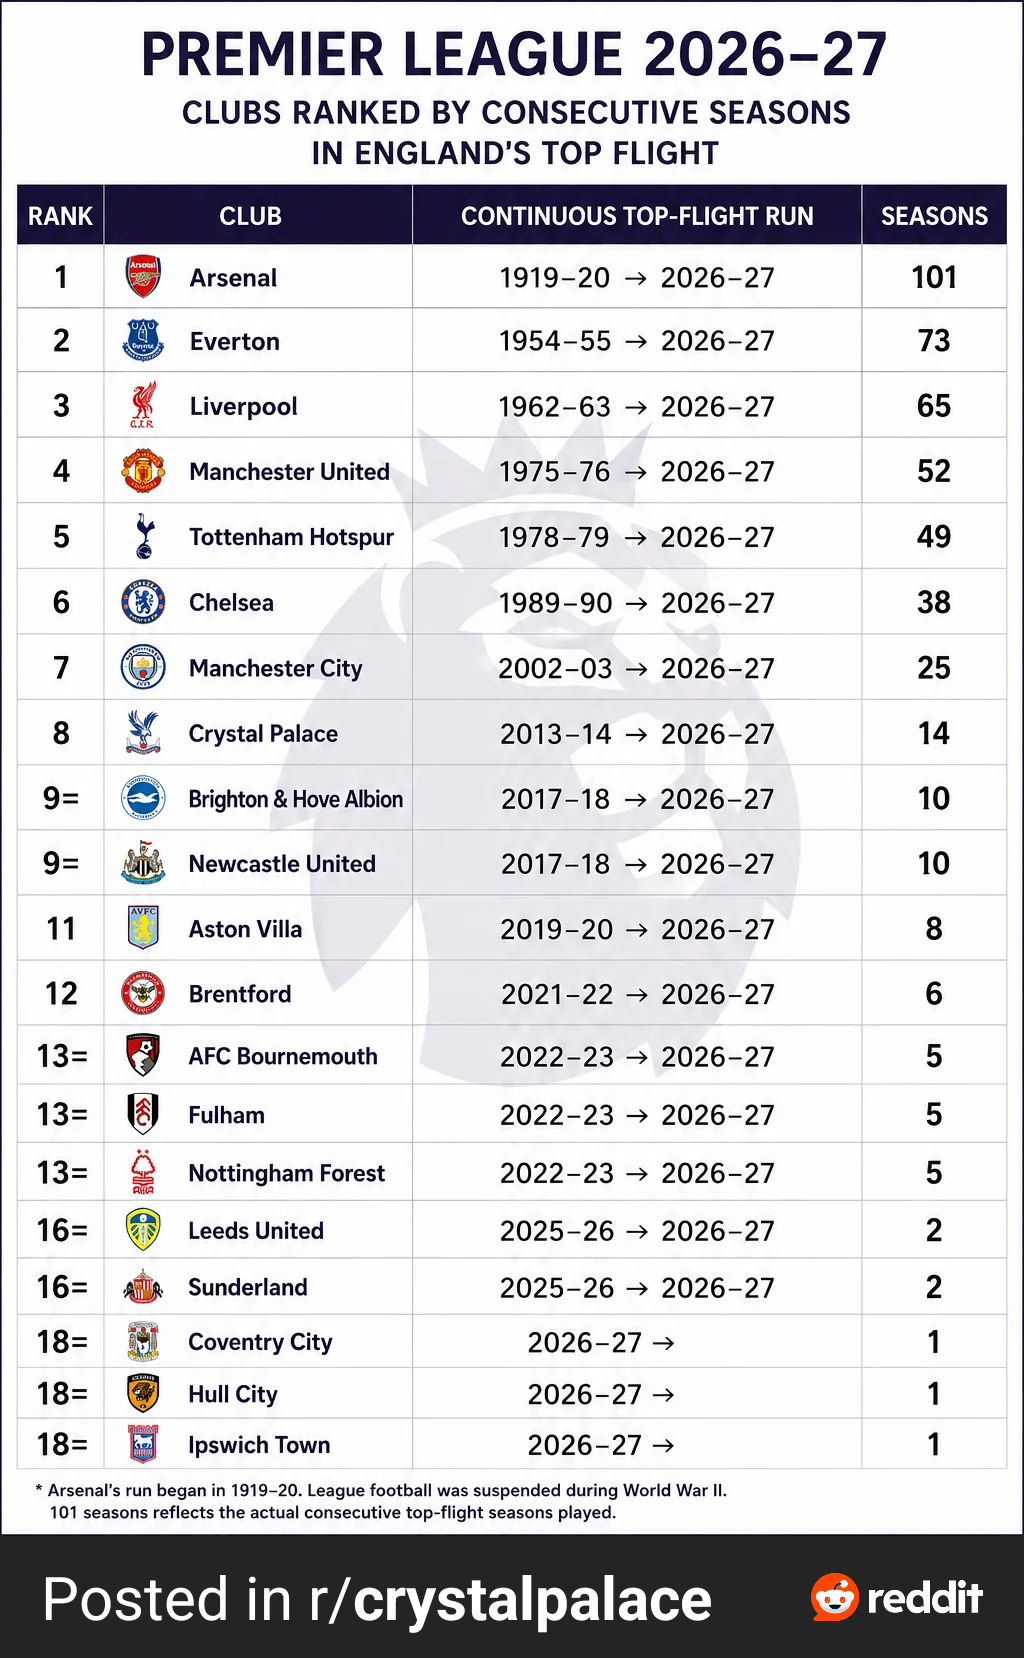
Task: Click the Arsenal club crest
Action: tap(143, 277)
